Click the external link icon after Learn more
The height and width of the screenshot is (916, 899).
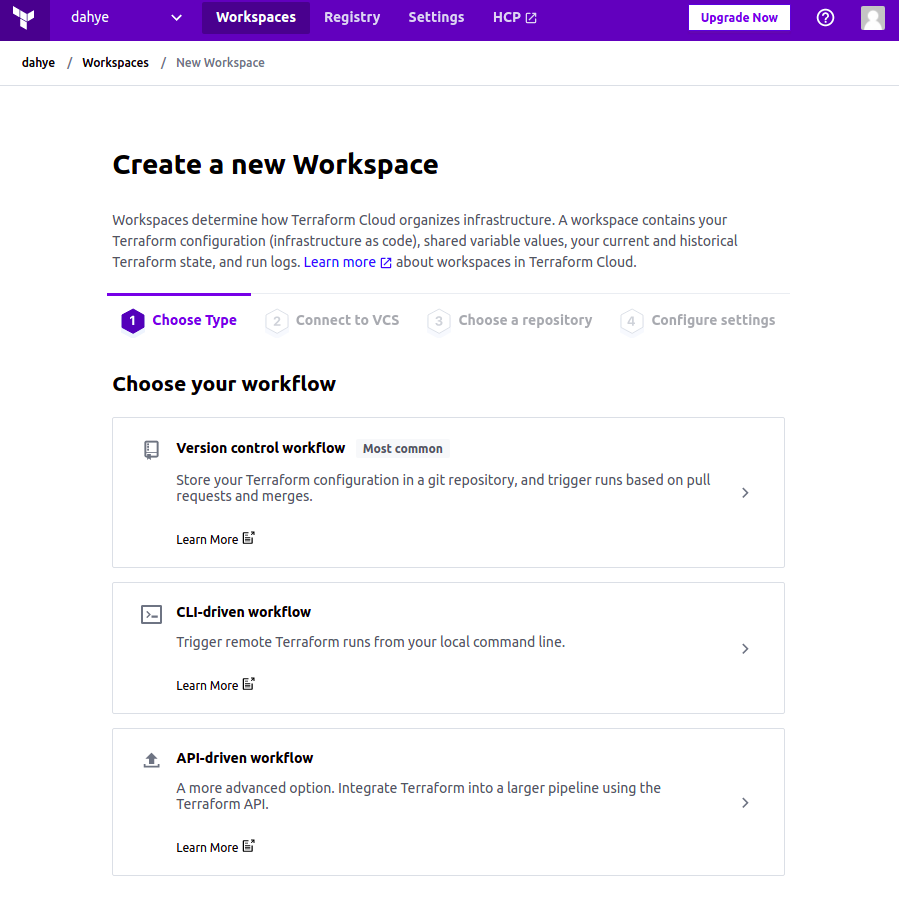coord(386,263)
